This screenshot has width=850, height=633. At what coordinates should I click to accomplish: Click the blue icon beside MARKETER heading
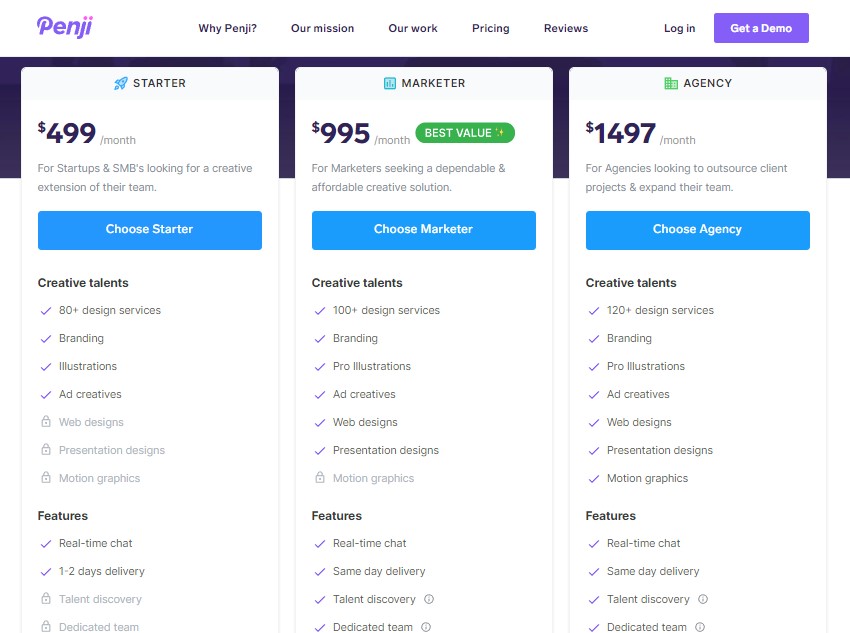click(x=389, y=83)
